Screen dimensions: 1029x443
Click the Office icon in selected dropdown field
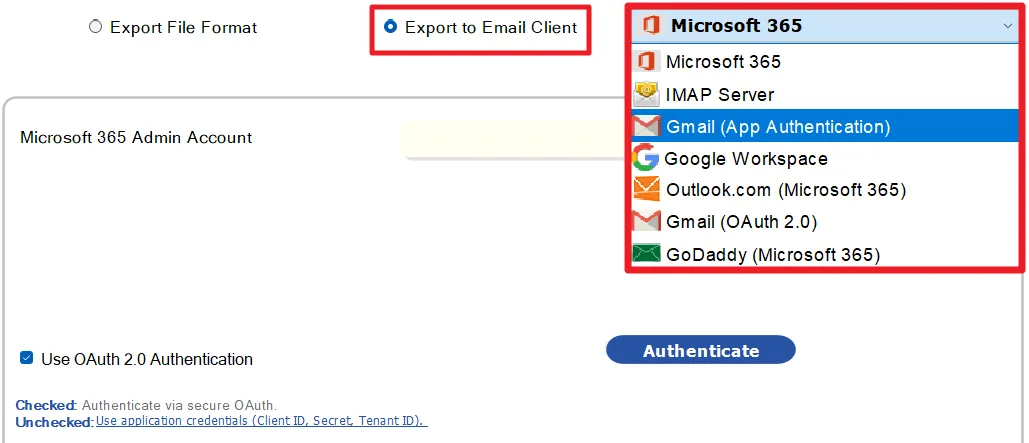pyautogui.click(x=650, y=26)
